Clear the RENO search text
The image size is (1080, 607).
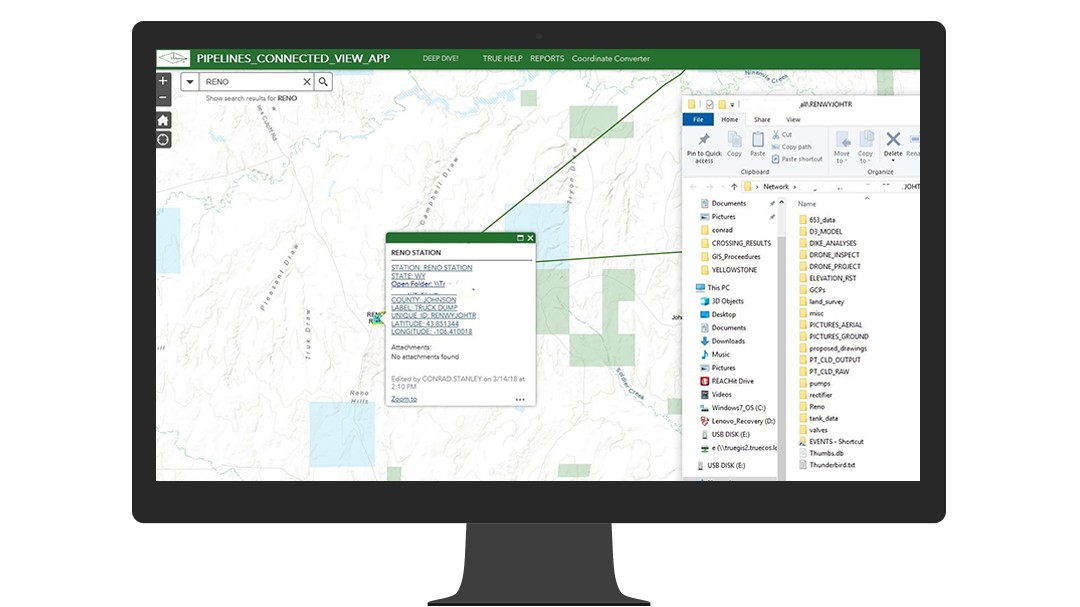pyautogui.click(x=307, y=82)
